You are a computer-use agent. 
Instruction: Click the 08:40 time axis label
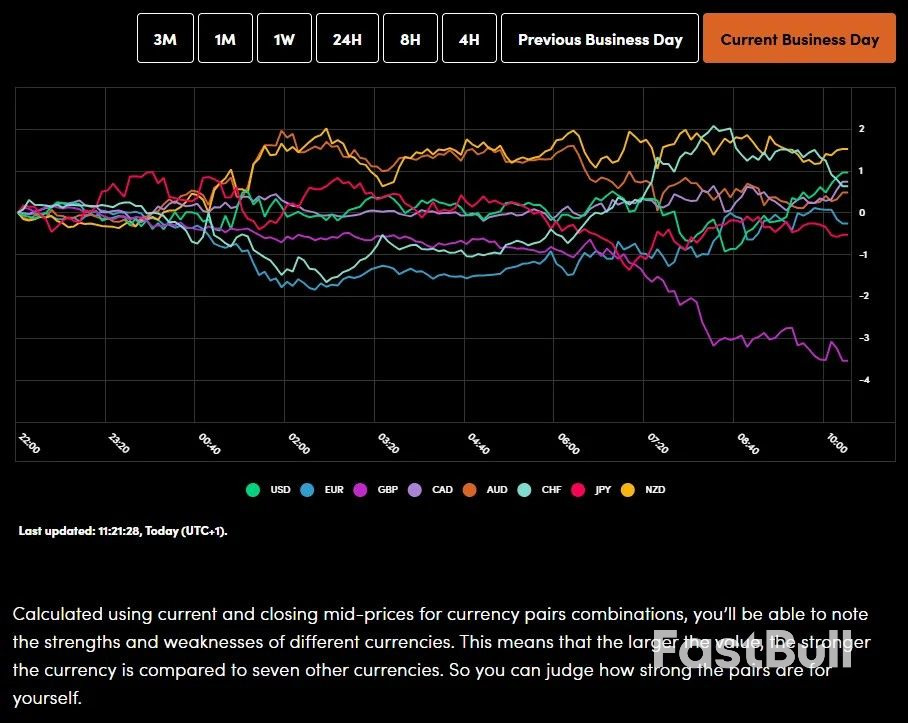click(x=748, y=443)
